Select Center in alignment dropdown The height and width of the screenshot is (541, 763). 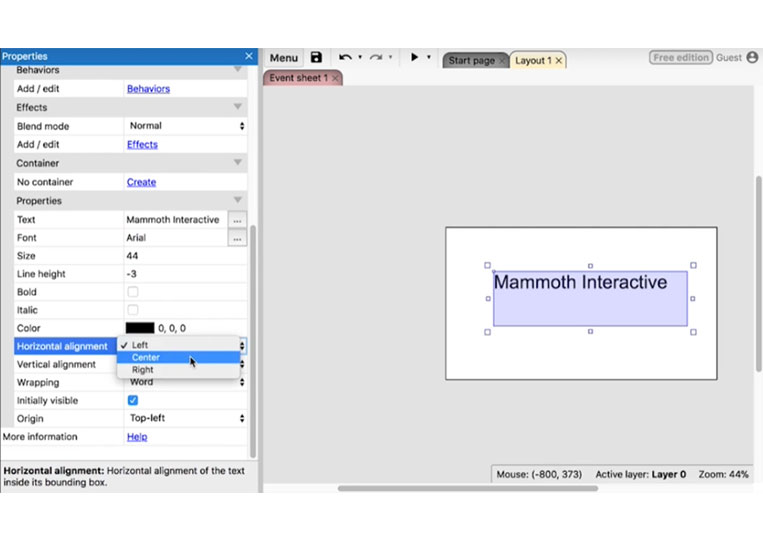(x=179, y=357)
